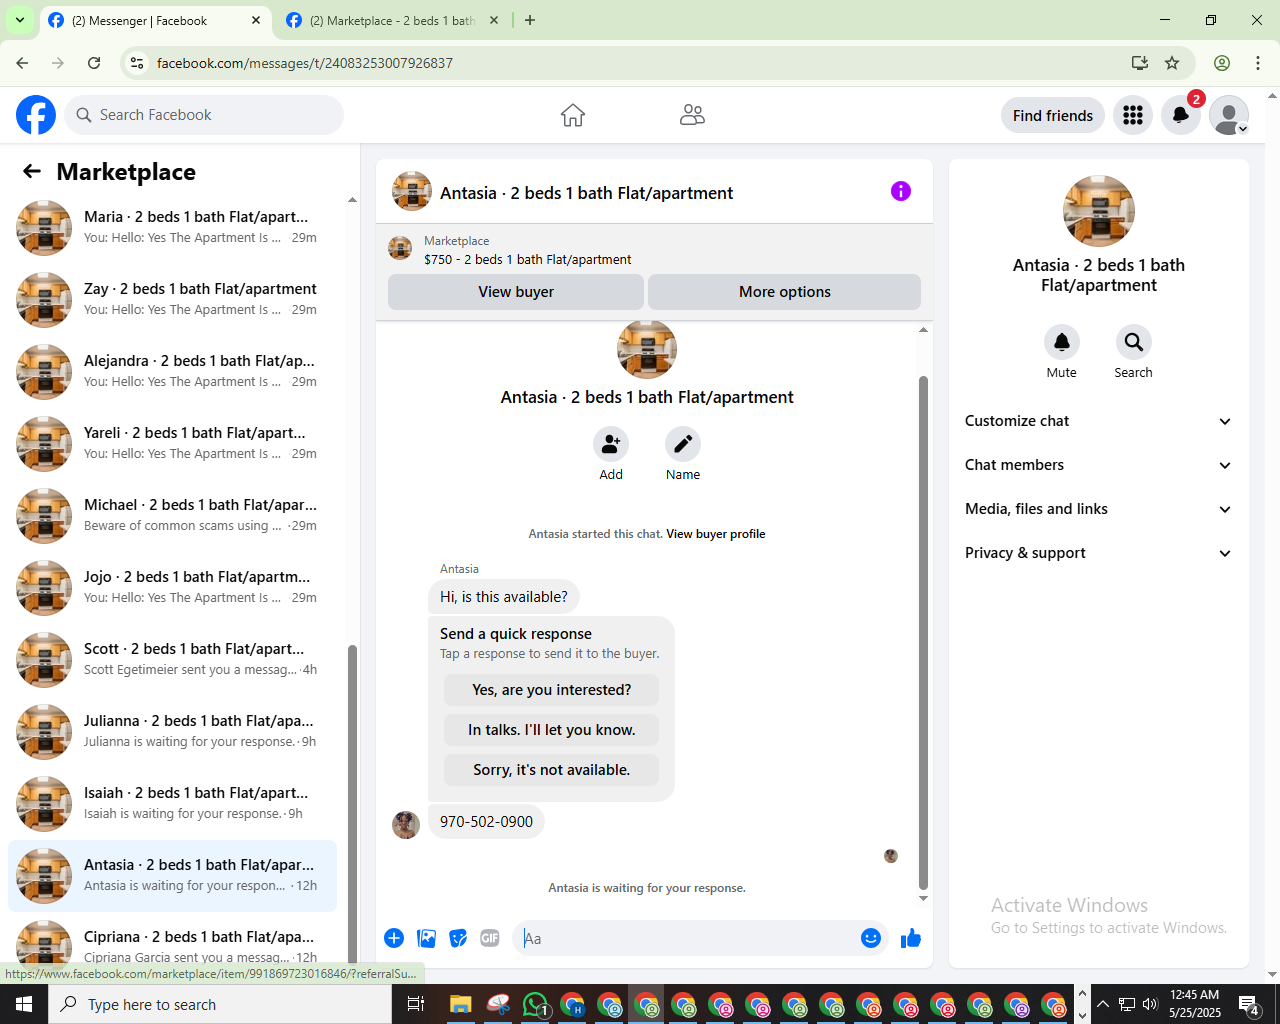The width and height of the screenshot is (1280, 1024).
Task: Click the Name pencil icon in chat
Action: [683, 444]
